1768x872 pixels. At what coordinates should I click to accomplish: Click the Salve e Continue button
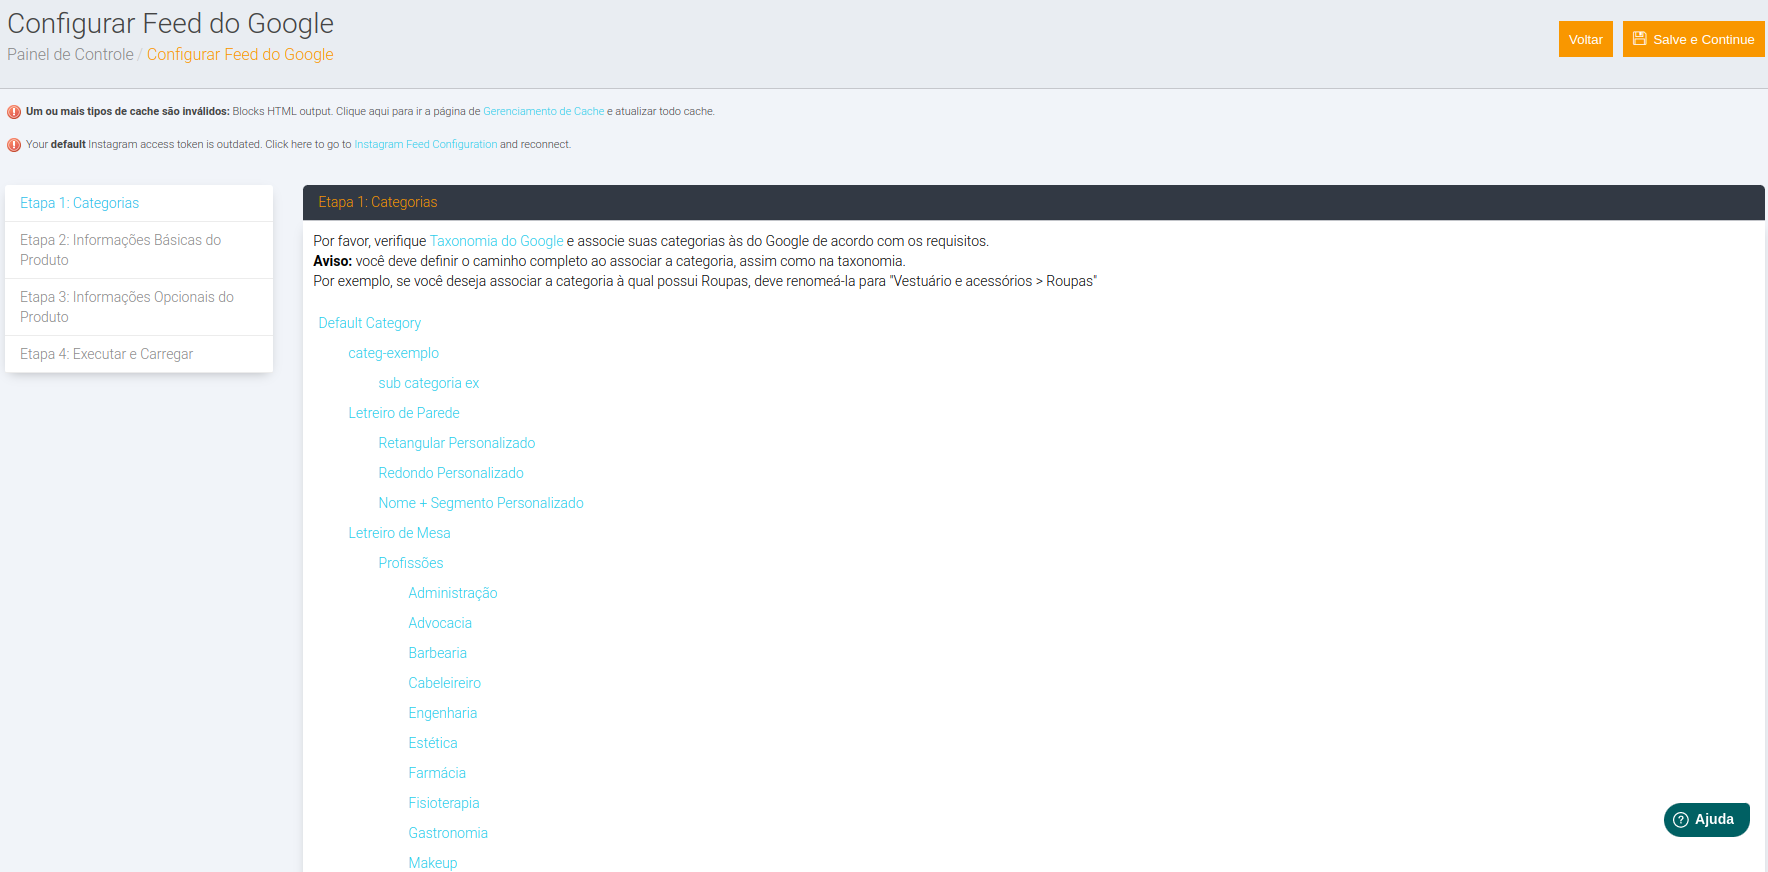click(x=1693, y=39)
